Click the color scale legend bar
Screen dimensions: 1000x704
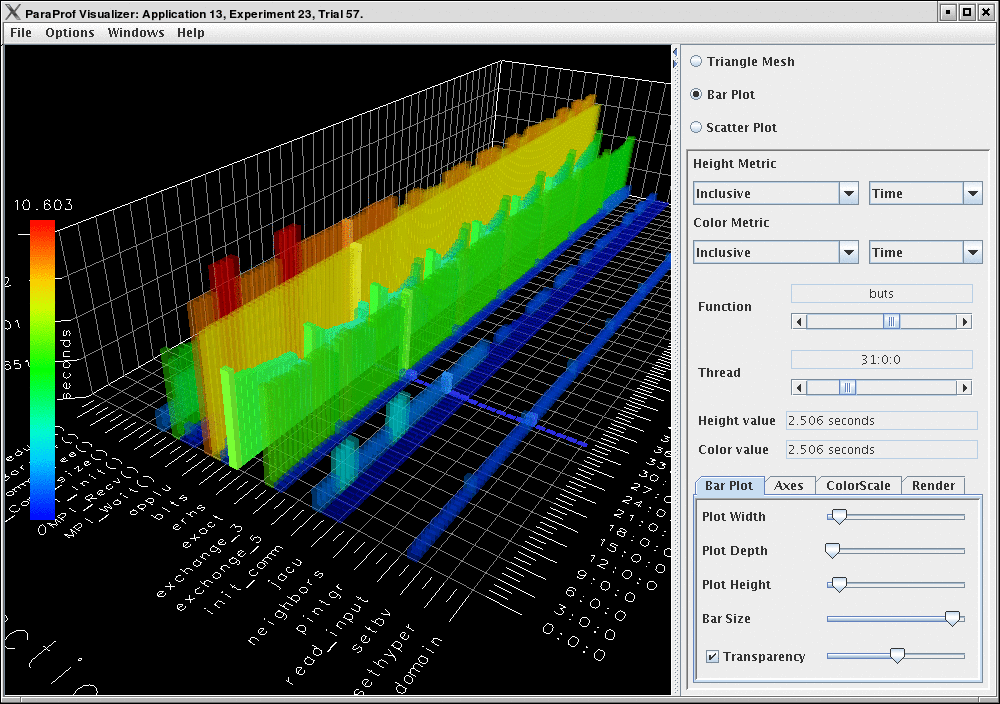[42, 370]
